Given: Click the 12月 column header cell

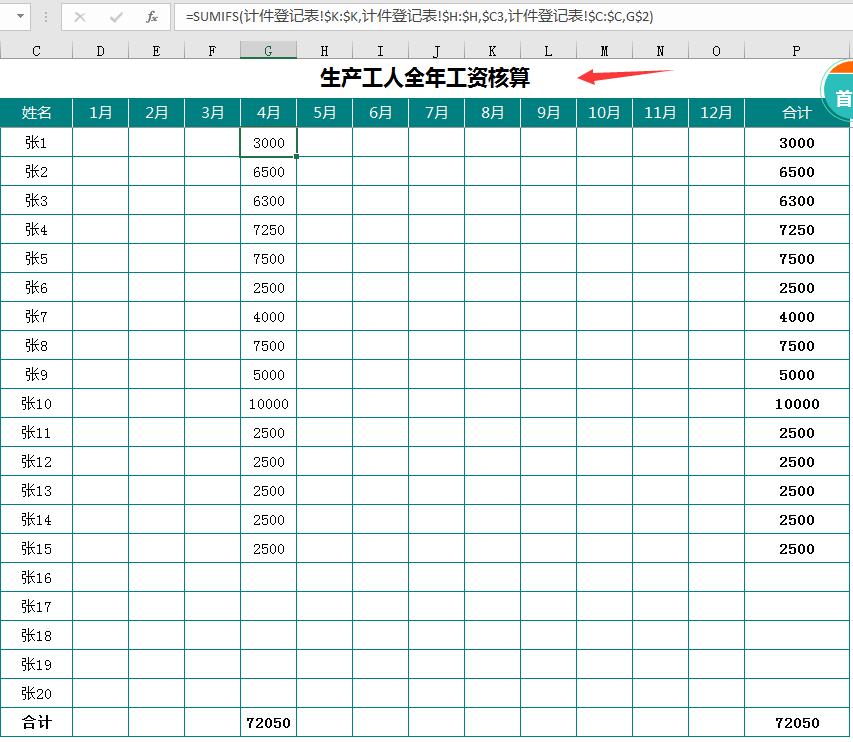Looking at the screenshot, I should pos(716,113).
